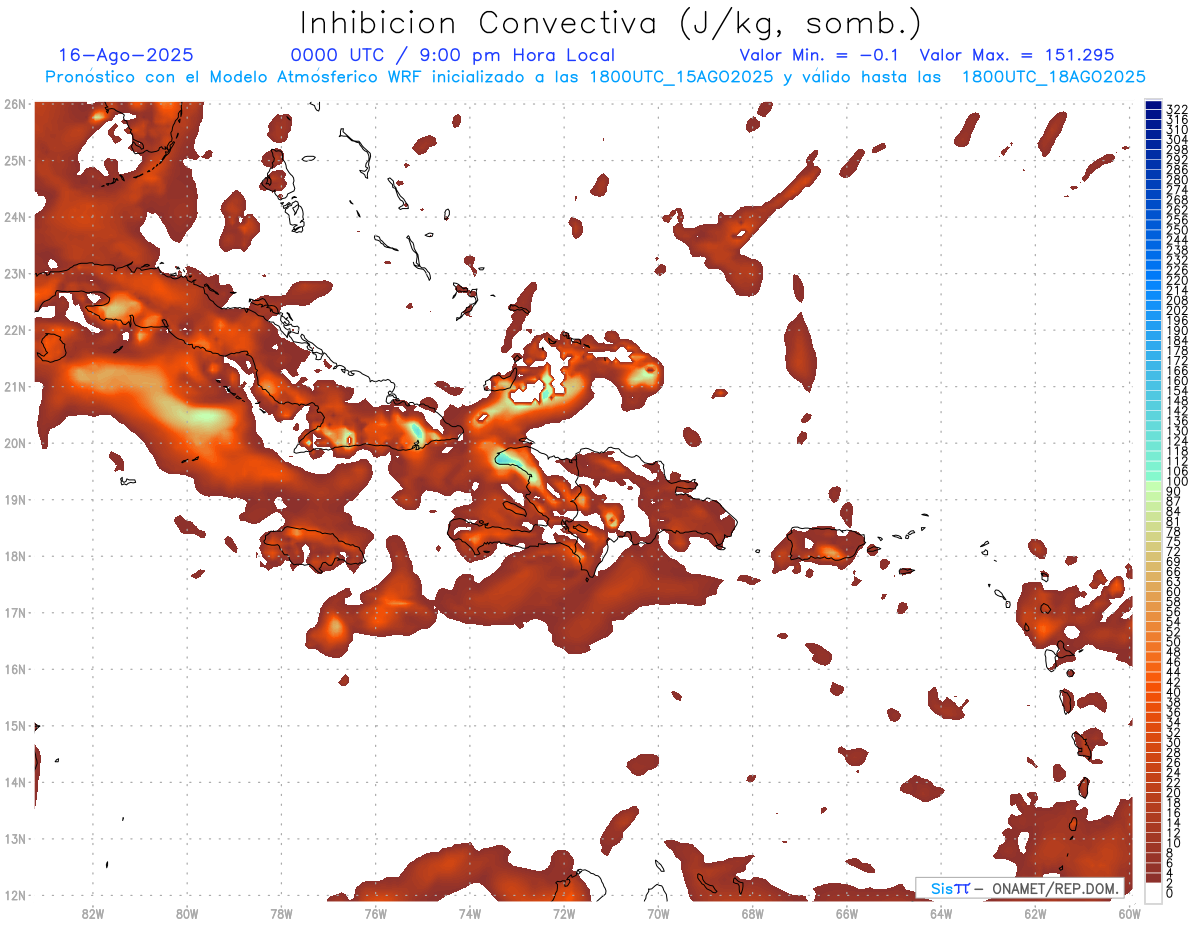This screenshot has width=1200, height=927.
Task: Click the 78W longitude label
Action: pyautogui.click(x=281, y=913)
